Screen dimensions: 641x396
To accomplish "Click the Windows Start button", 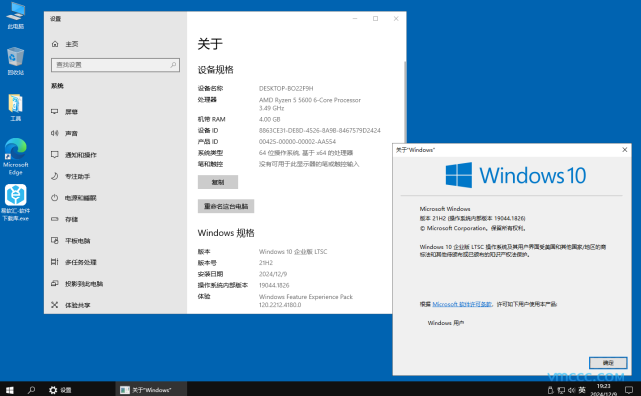I will coord(9,390).
